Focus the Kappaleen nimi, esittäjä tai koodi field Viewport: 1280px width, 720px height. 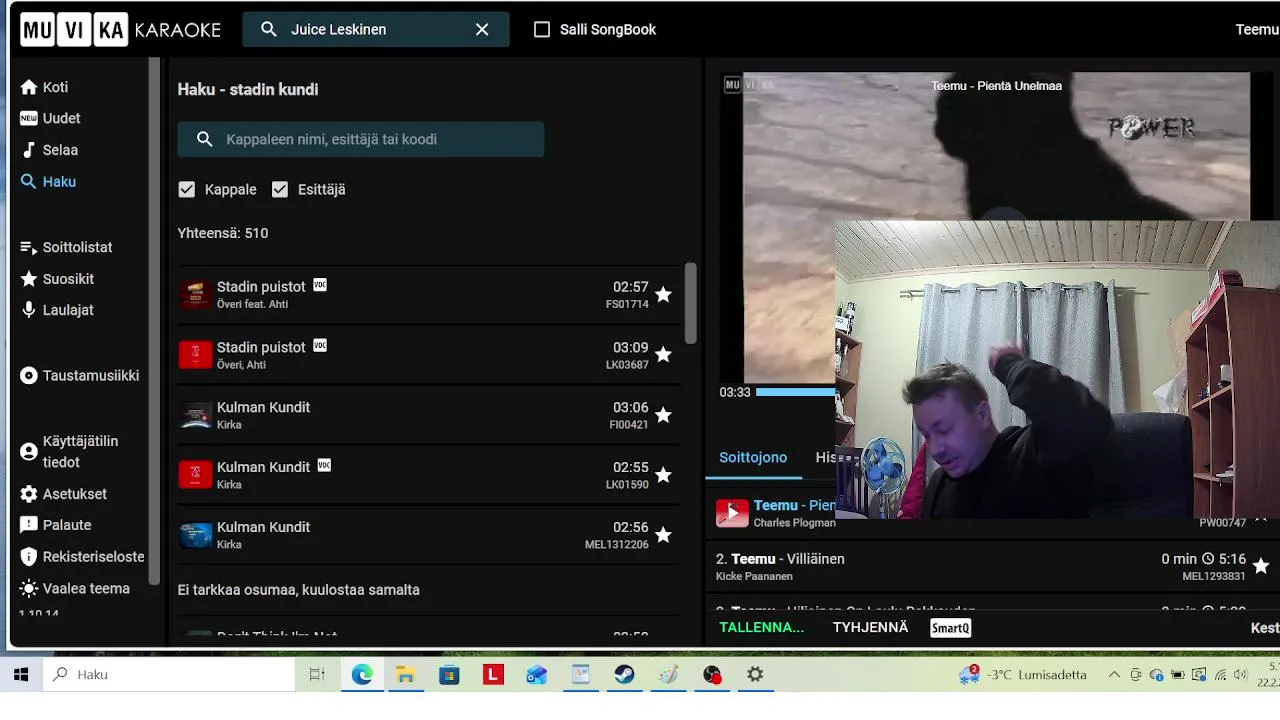tap(361, 139)
